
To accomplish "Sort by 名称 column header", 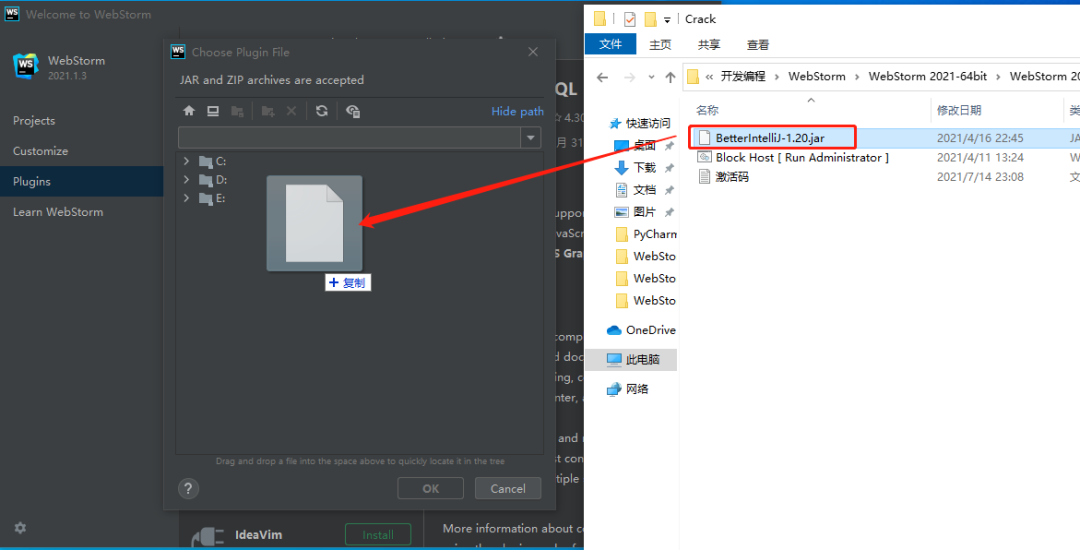I will (x=707, y=110).
